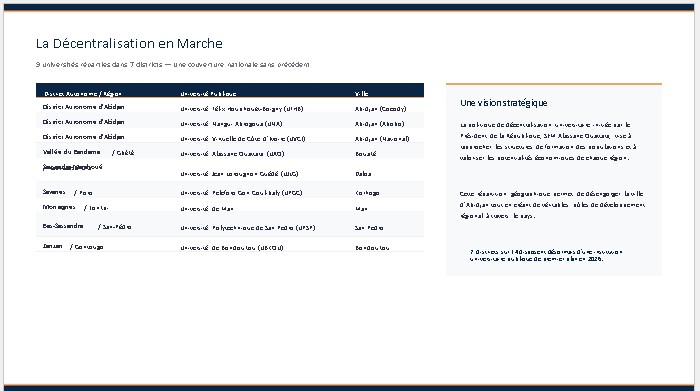Viewport: 700px width, 391px height.
Task: Click the 'Bouaké' city cell
Action: 366,154
